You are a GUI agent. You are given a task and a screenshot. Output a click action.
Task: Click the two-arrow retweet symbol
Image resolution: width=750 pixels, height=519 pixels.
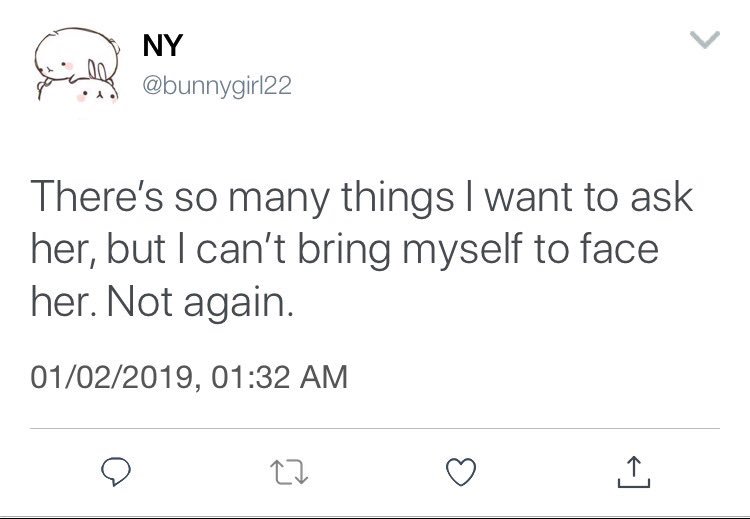click(x=285, y=469)
